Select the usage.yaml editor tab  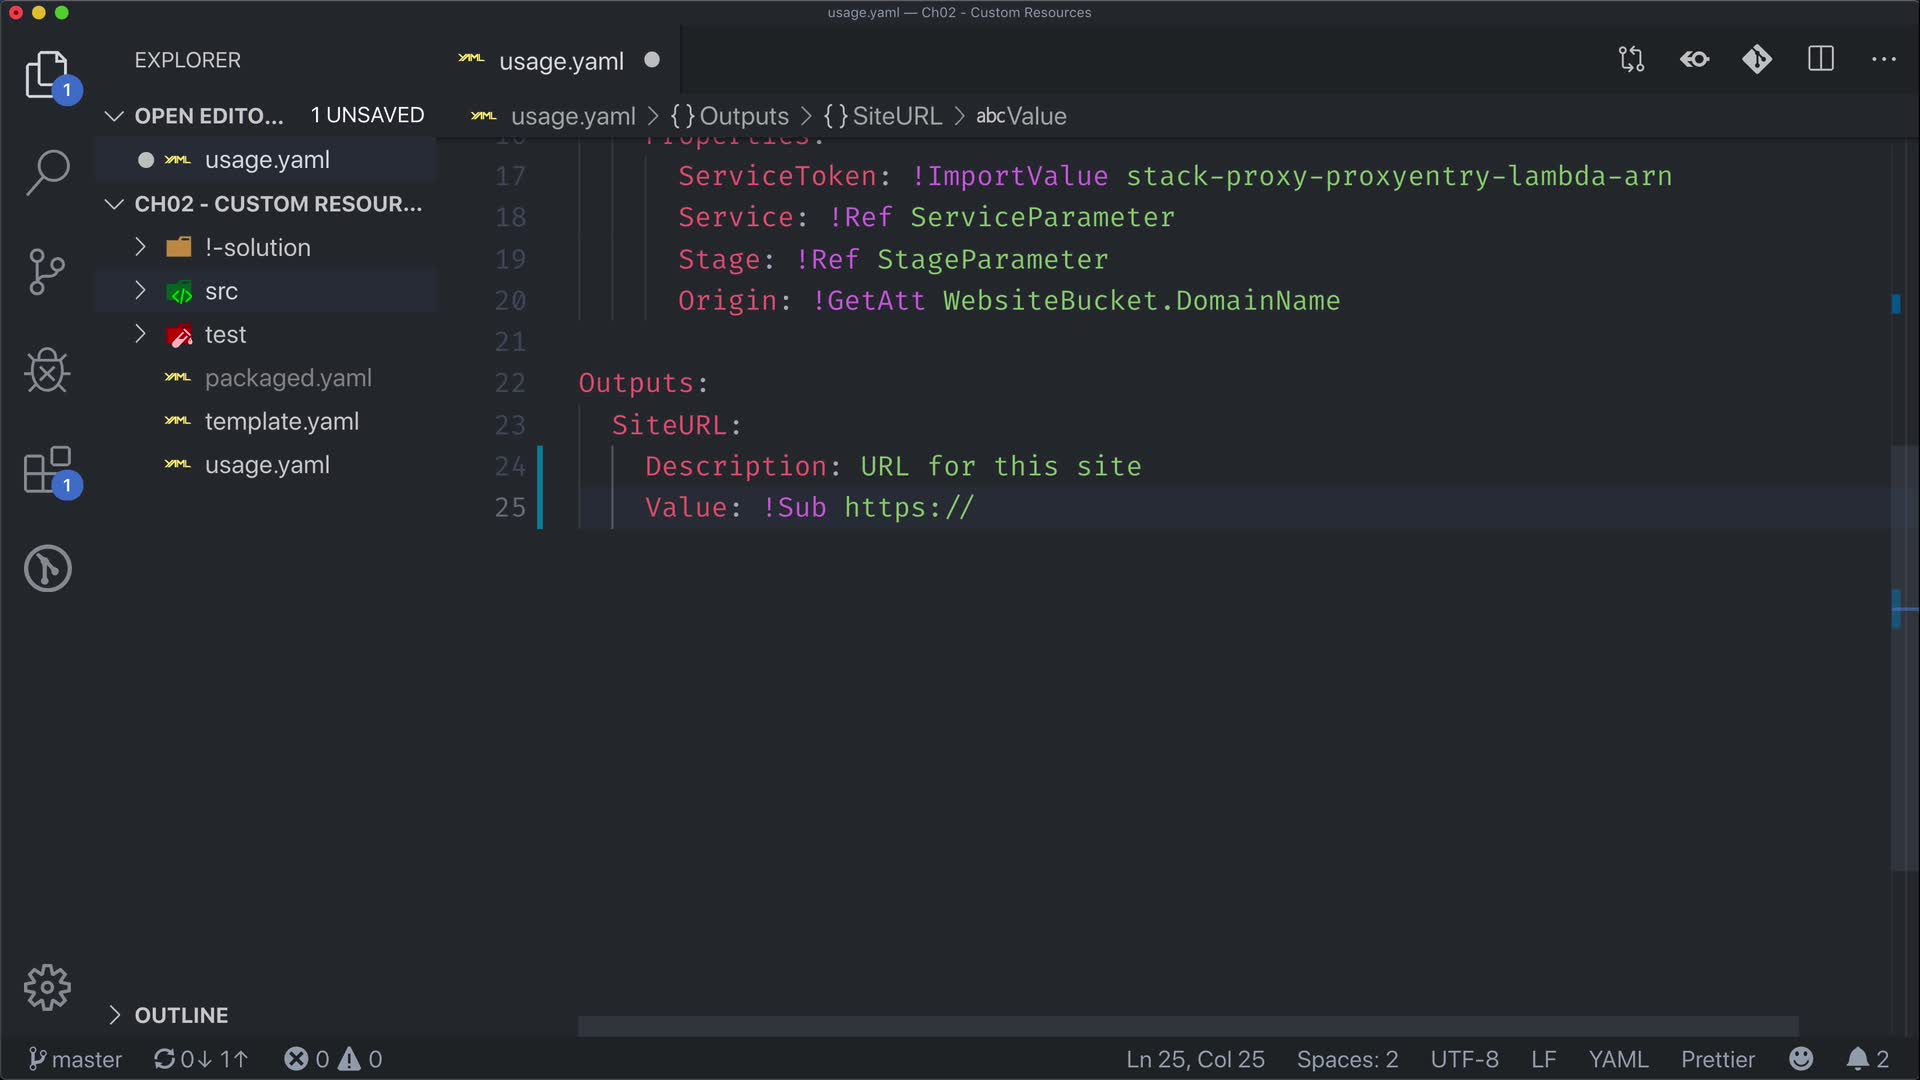click(560, 61)
